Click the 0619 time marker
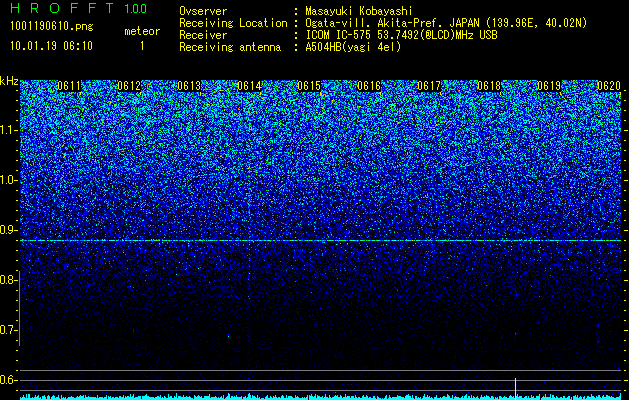 pyautogui.click(x=549, y=86)
